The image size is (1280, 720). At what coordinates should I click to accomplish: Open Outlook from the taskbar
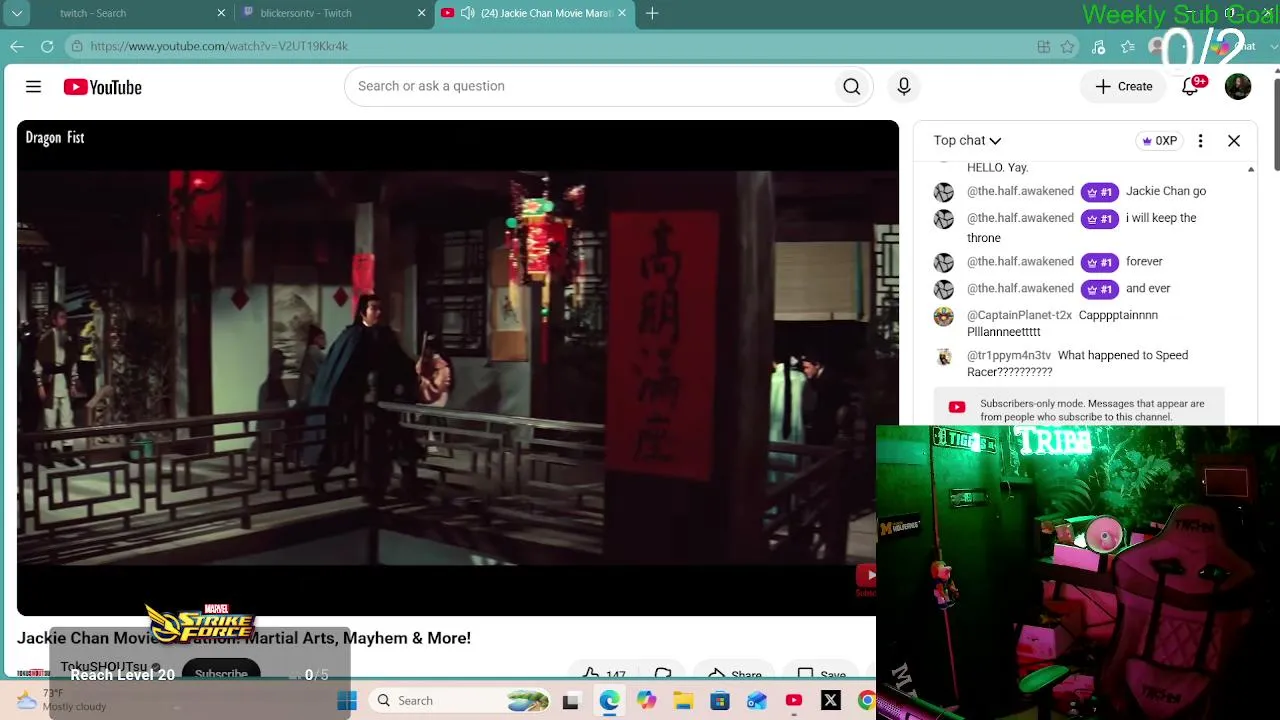[x=757, y=701]
